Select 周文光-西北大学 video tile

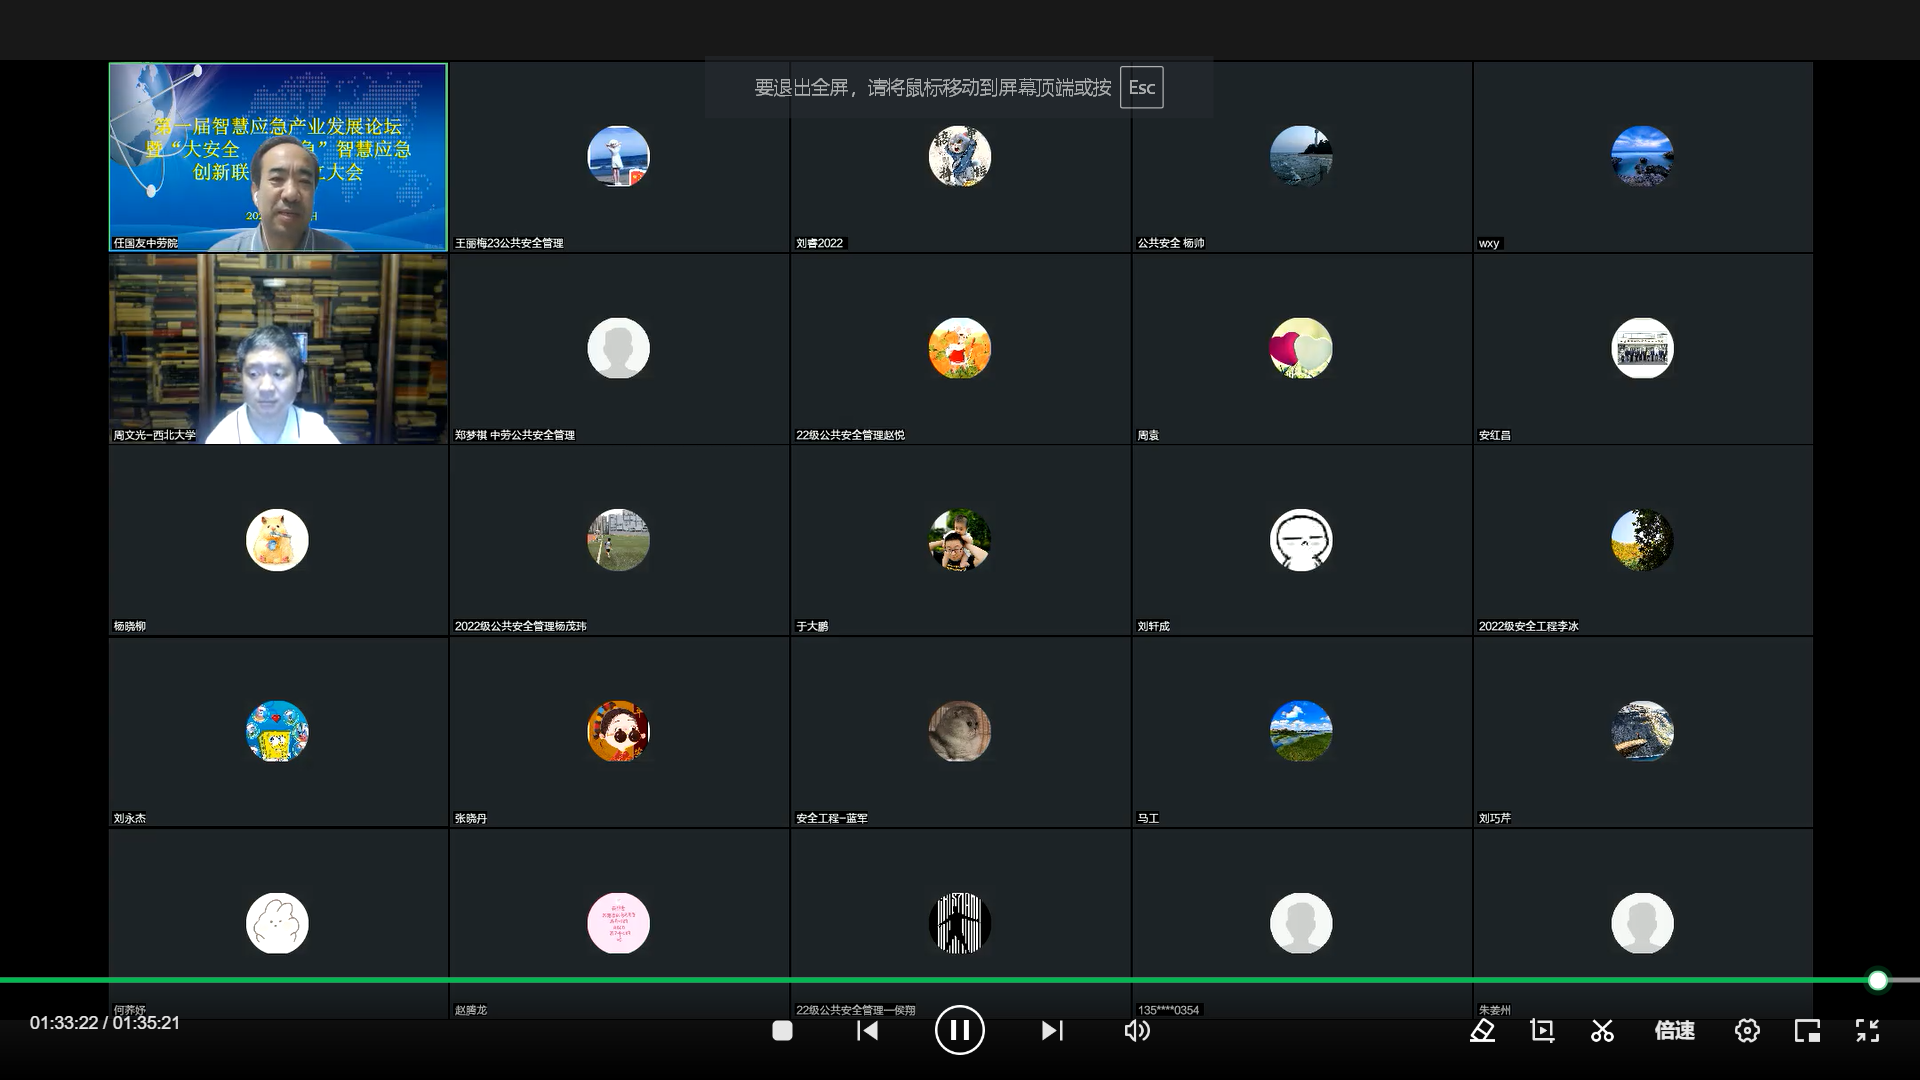click(278, 348)
